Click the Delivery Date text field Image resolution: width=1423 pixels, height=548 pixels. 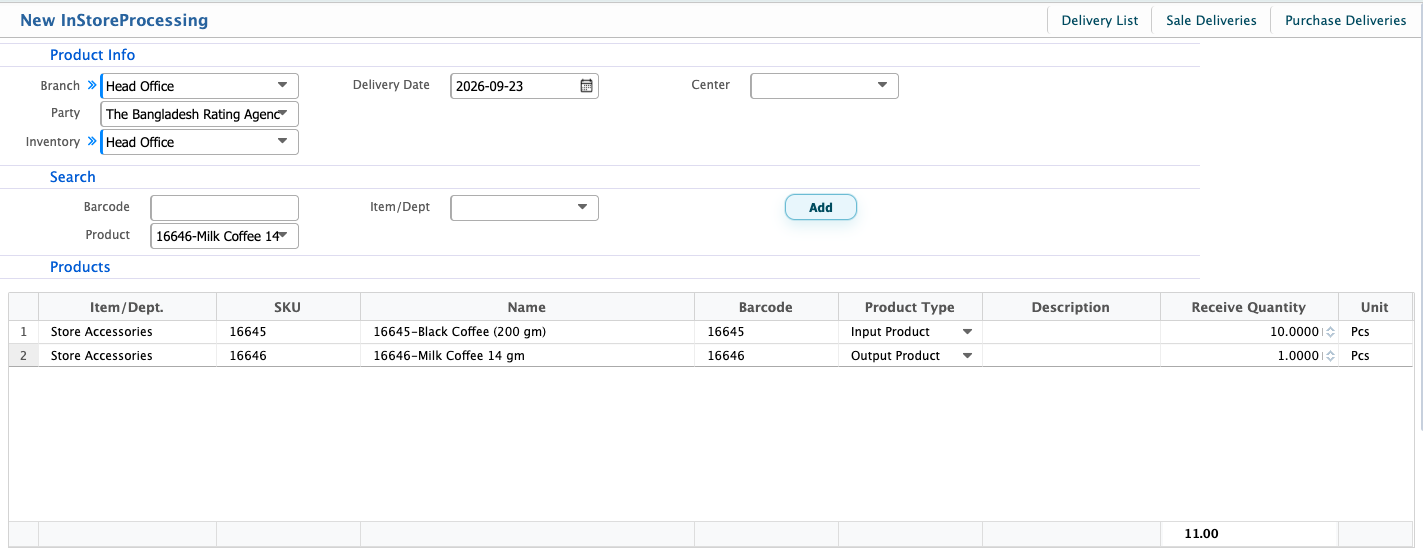click(514, 86)
